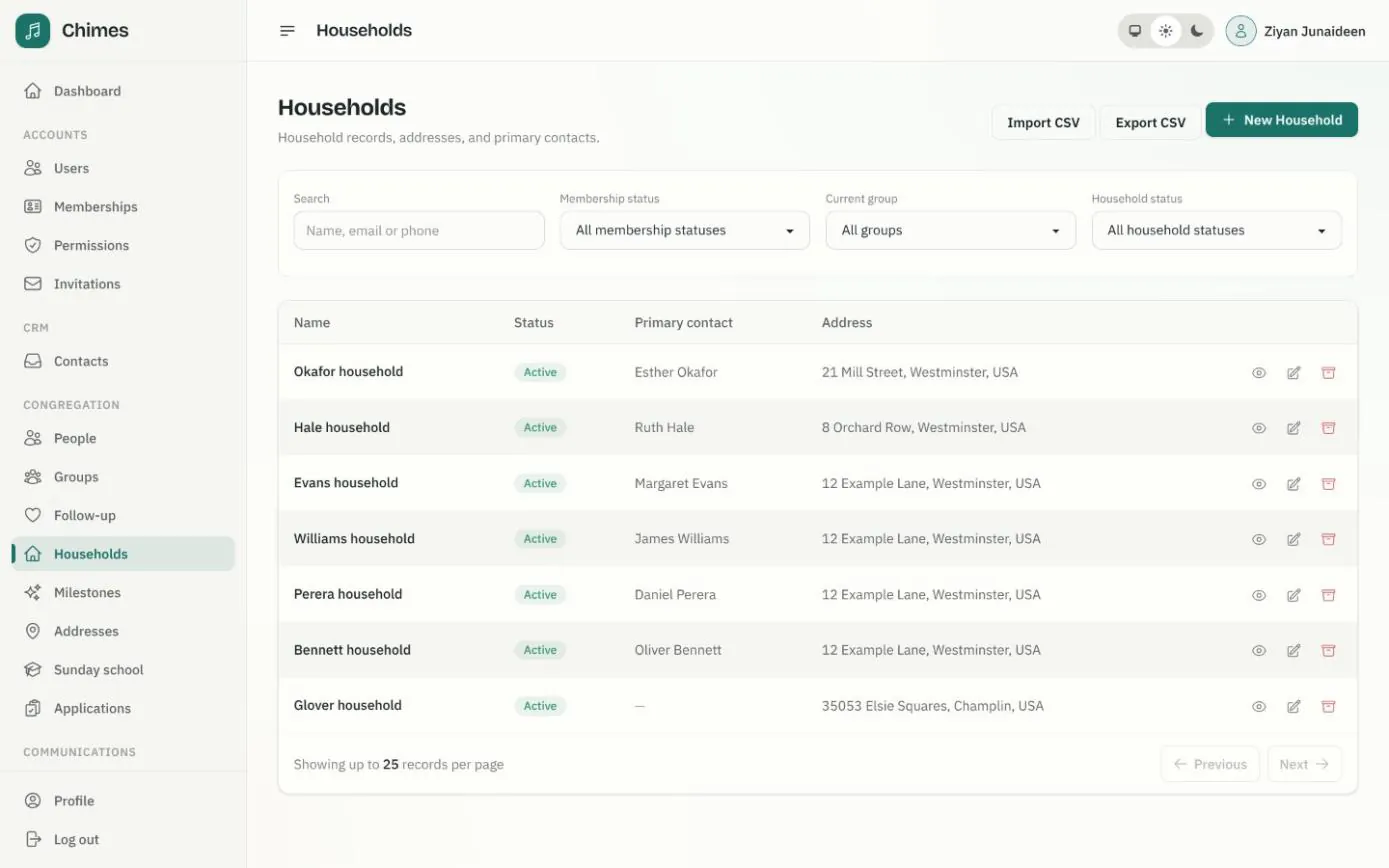1389x868 pixels.
Task: Archive the Evans household
Action: [x=1328, y=484]
